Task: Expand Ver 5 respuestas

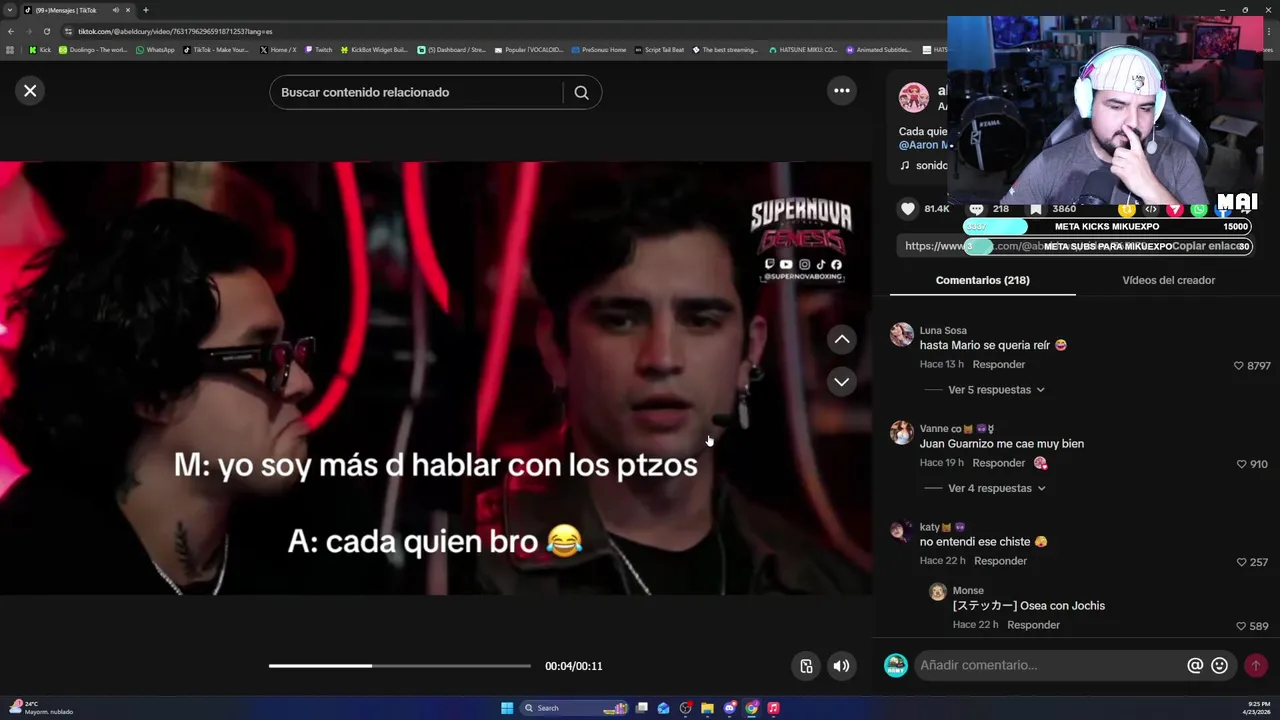Action: [996, 390]
